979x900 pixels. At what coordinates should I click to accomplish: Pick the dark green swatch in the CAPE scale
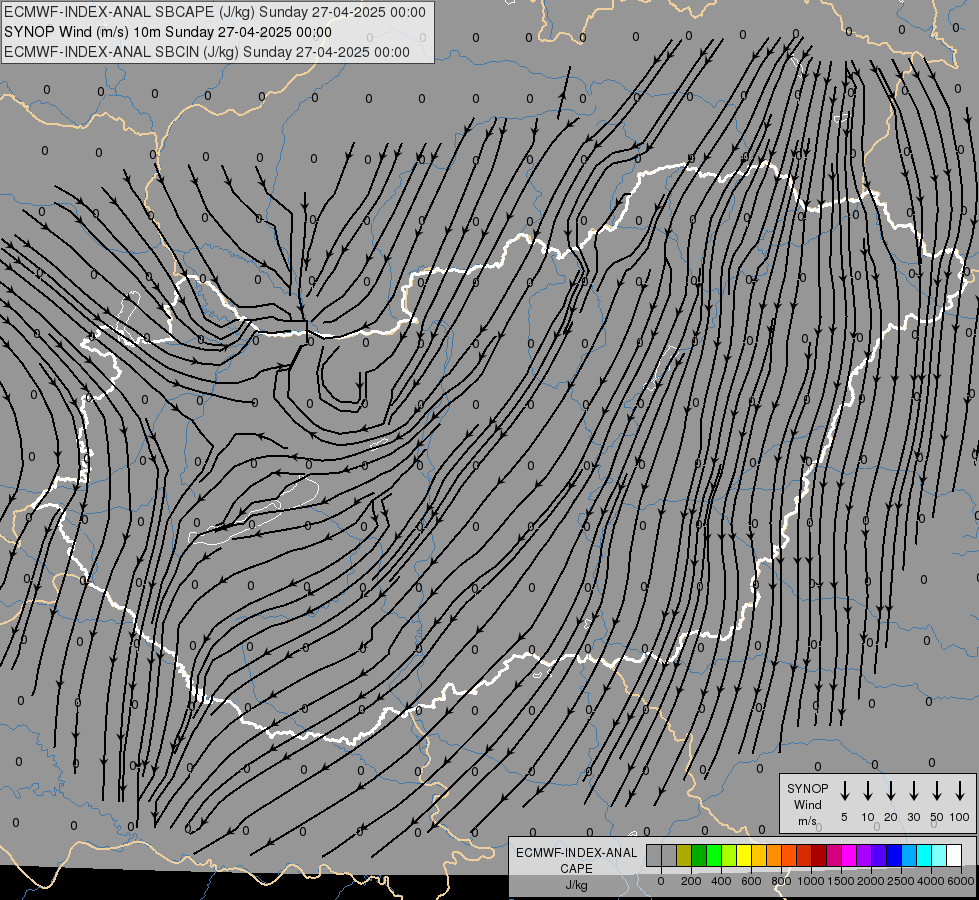coord(699,855)
